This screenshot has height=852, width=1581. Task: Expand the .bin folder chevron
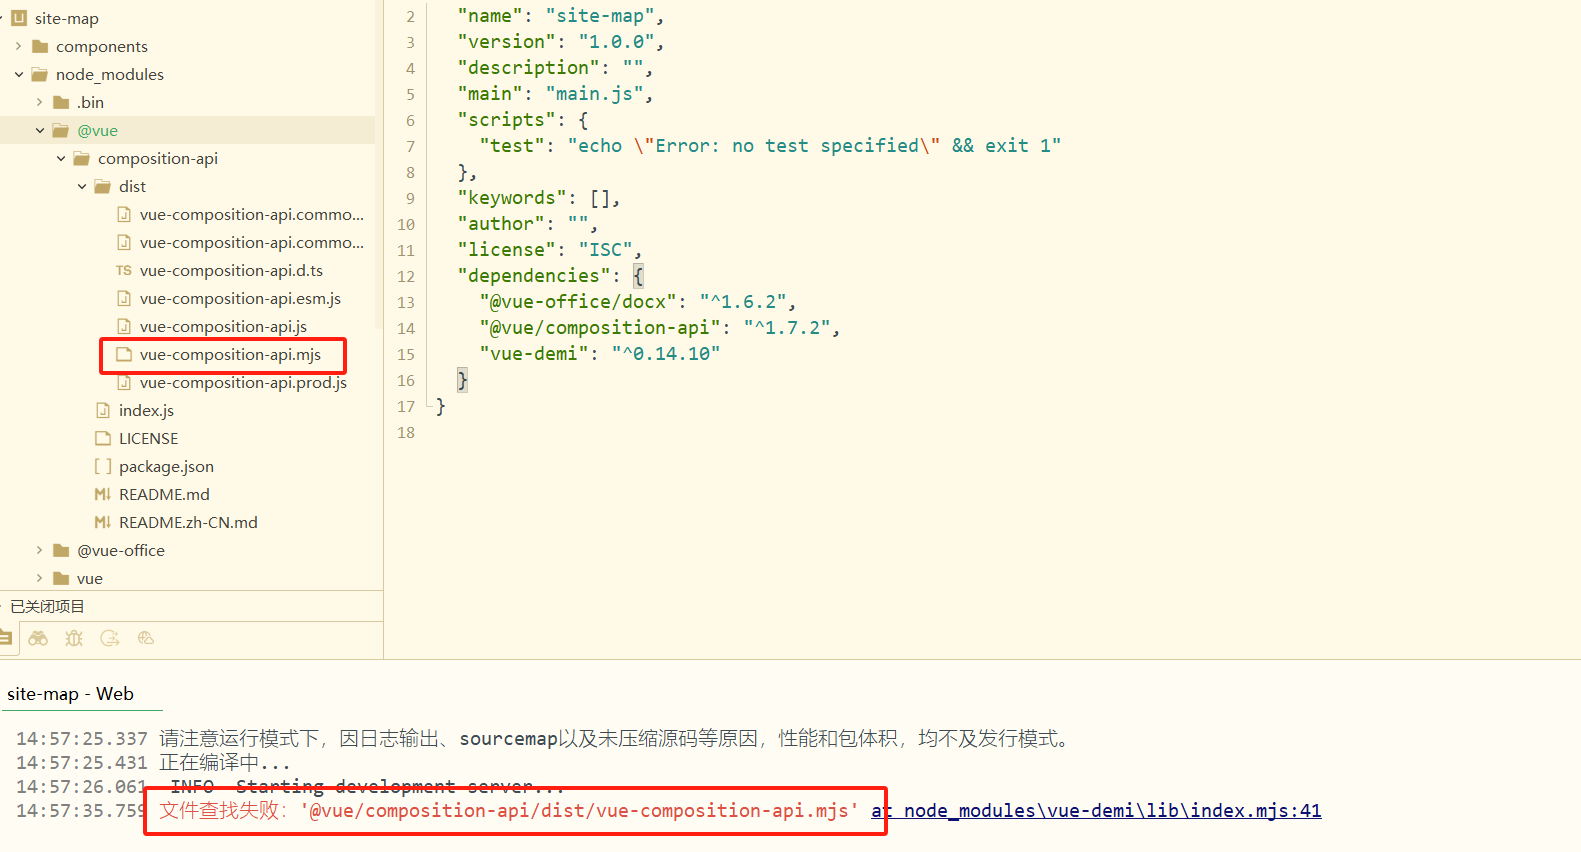point(39,102)
